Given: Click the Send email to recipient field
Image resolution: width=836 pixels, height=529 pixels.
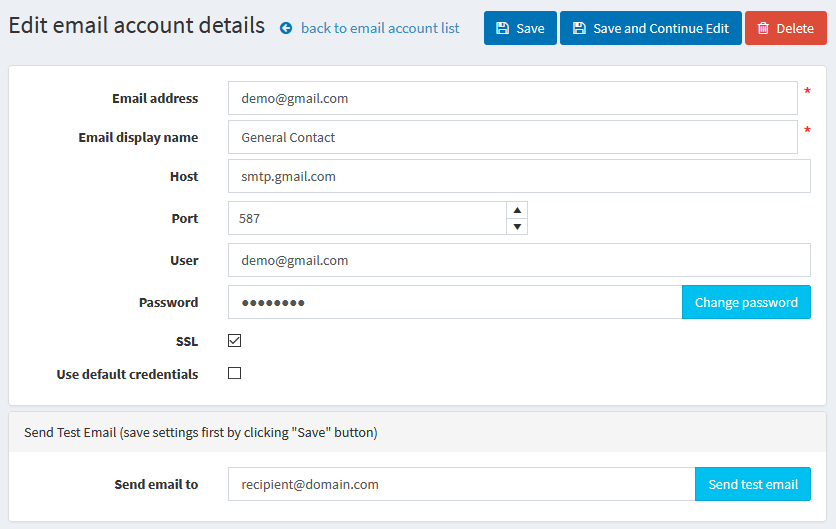Looking at the screenshot, I should pos(460,484).
